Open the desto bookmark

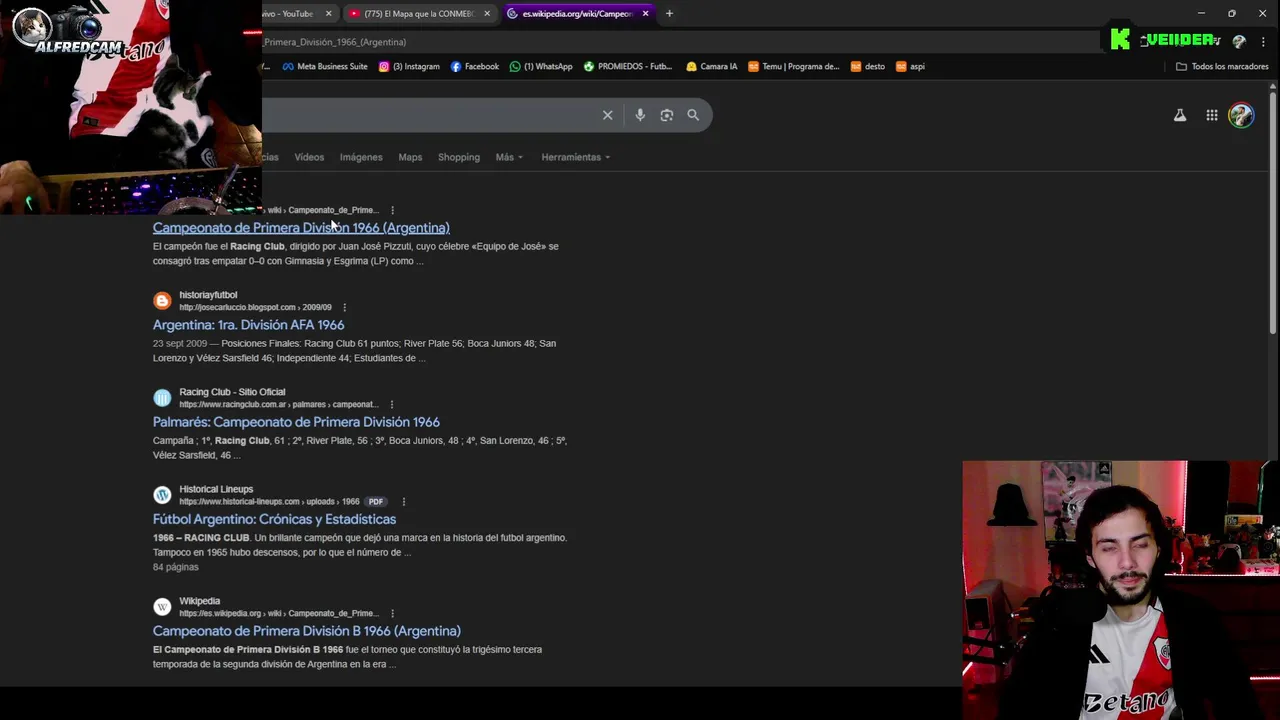pyautogui.click(x=868, y=66)
